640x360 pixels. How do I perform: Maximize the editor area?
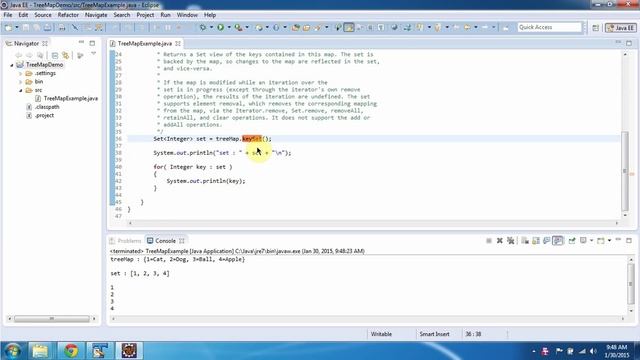point(629,43)
